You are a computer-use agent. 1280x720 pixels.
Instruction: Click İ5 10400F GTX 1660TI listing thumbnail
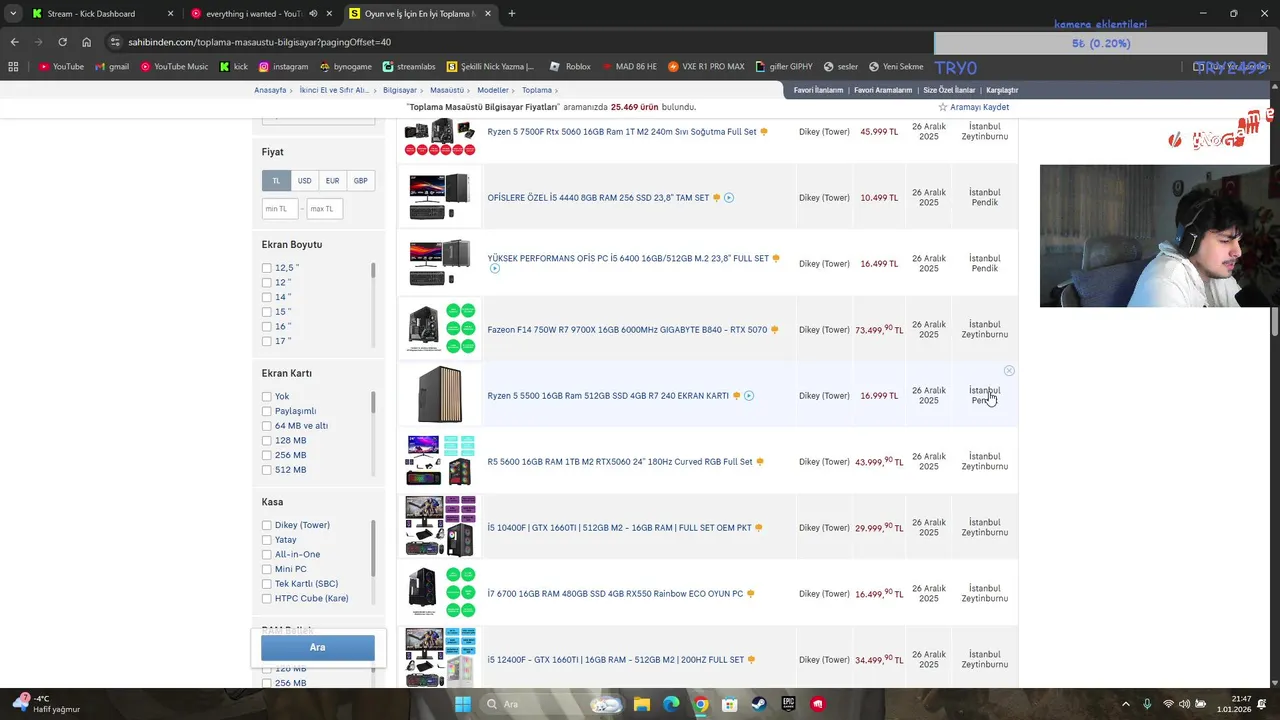point(440,526)
